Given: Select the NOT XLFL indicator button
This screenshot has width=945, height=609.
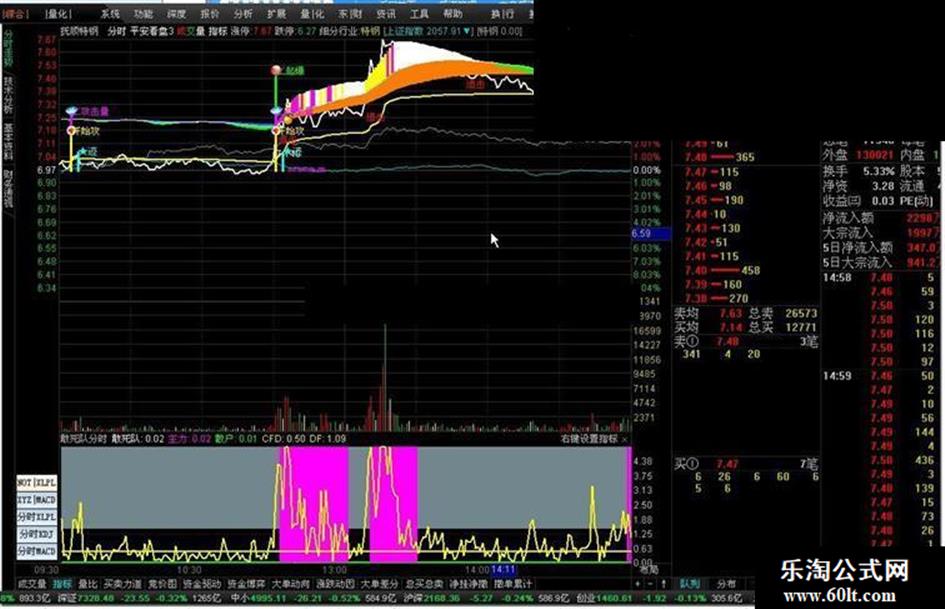Looking at the screenshot, I should 37,482.
